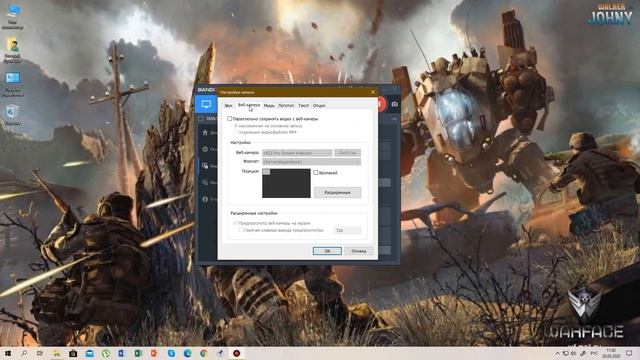Select separate MP4 video file radio option
Screen dimensions: 640x360
click(236, 132)
